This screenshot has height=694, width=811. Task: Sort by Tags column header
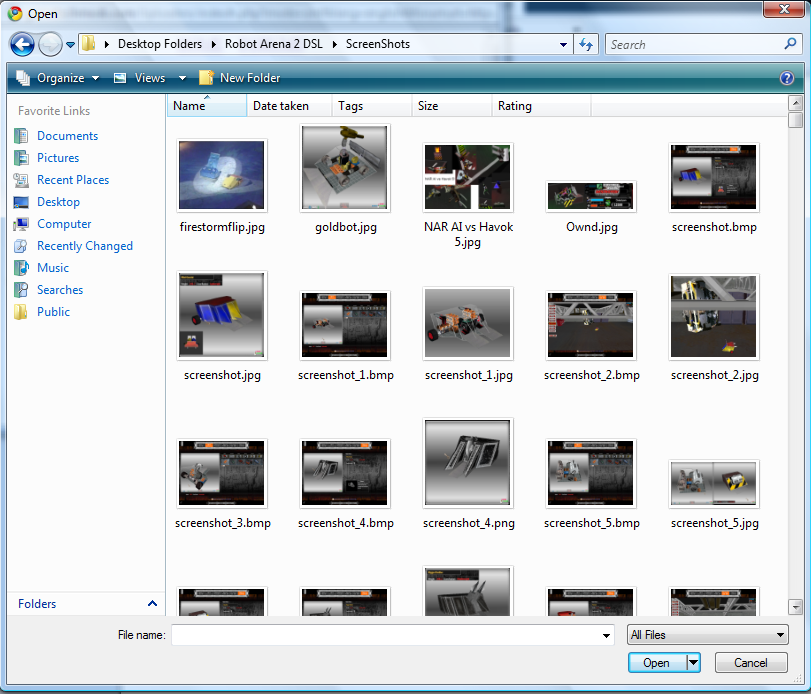tap(372, 106)
